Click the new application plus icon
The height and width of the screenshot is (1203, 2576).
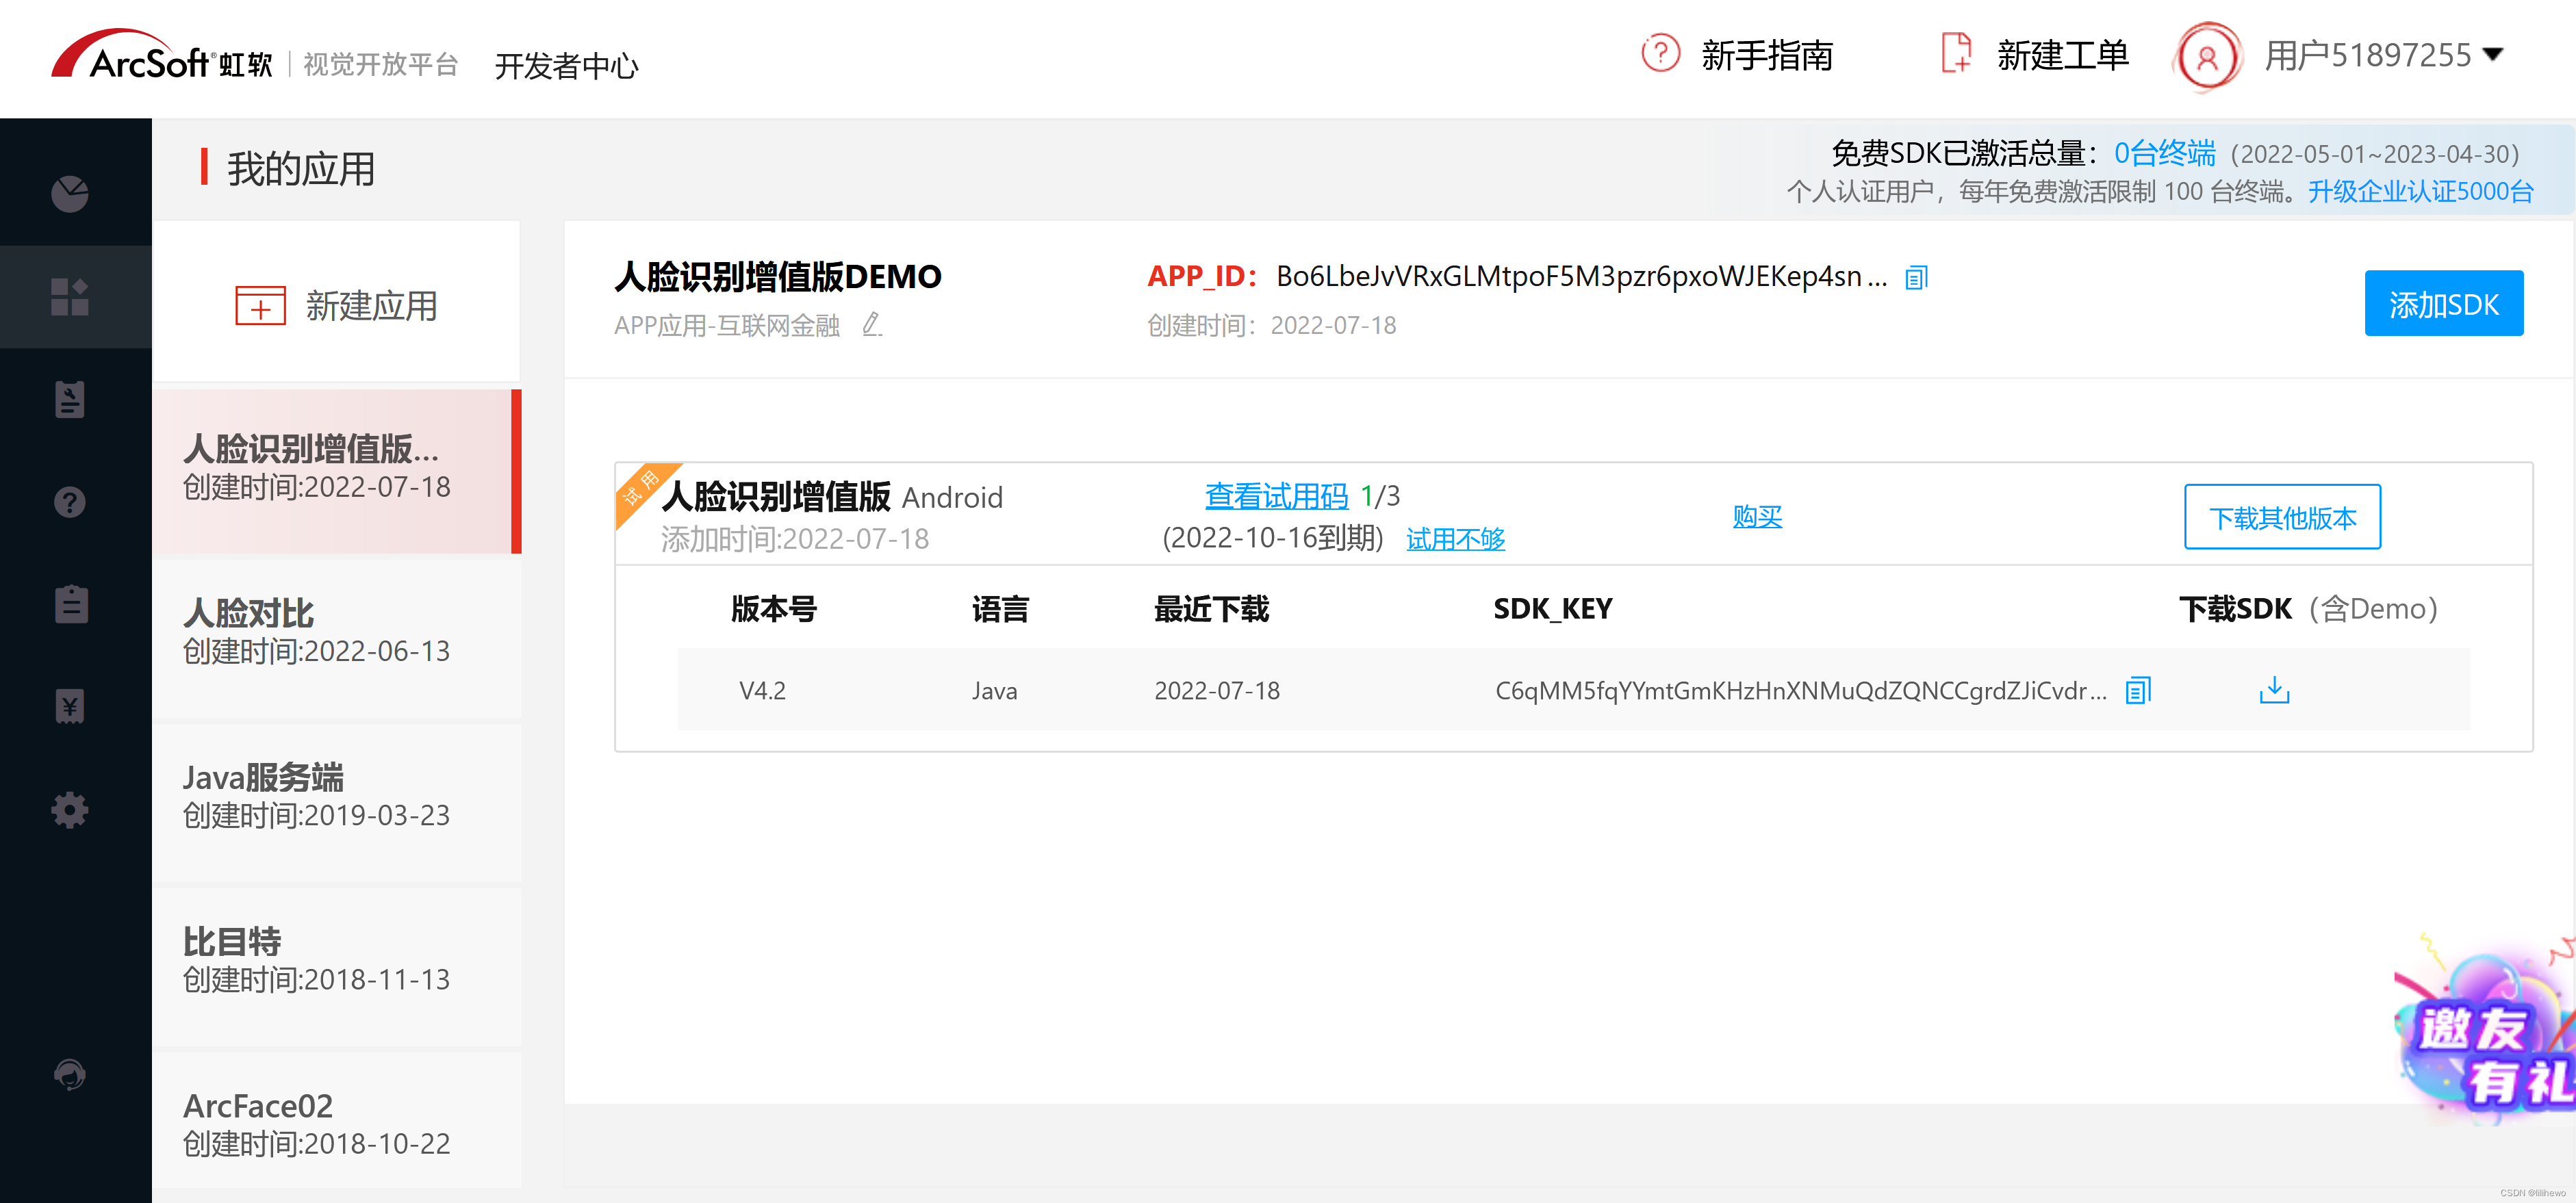260,306
